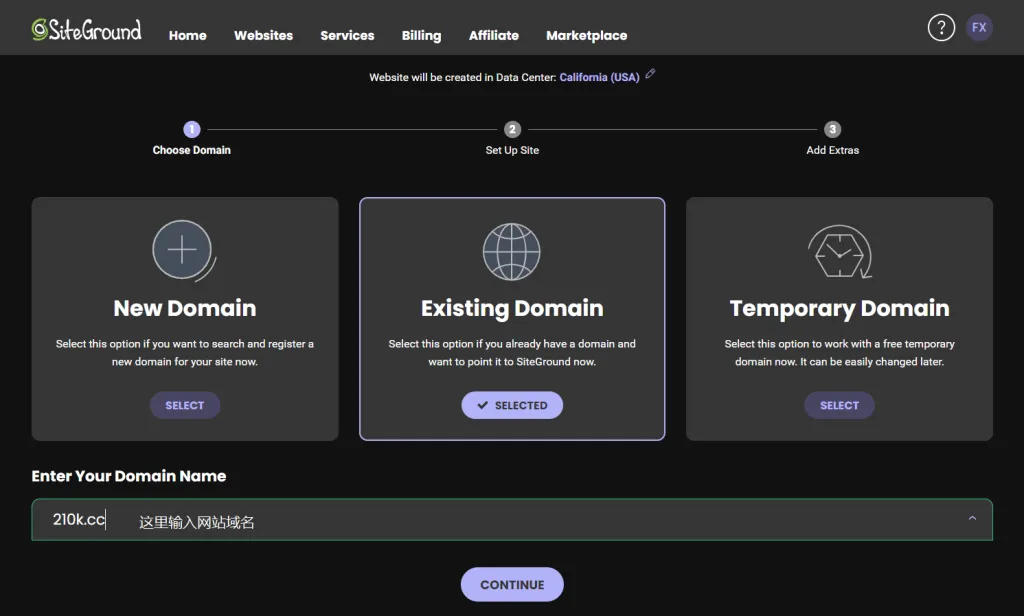
Task: Select the Temporary Domain option
Action: click(839, 405)
